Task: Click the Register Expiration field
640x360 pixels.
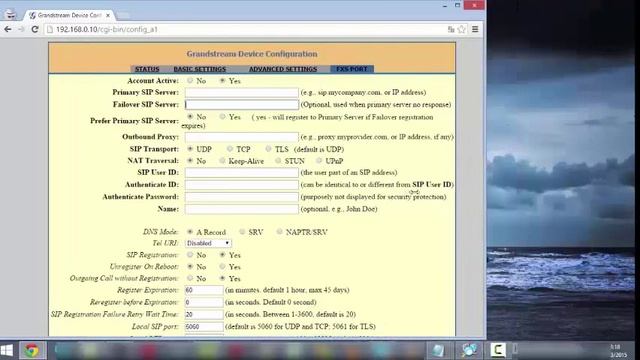Action: coord(204,290)
